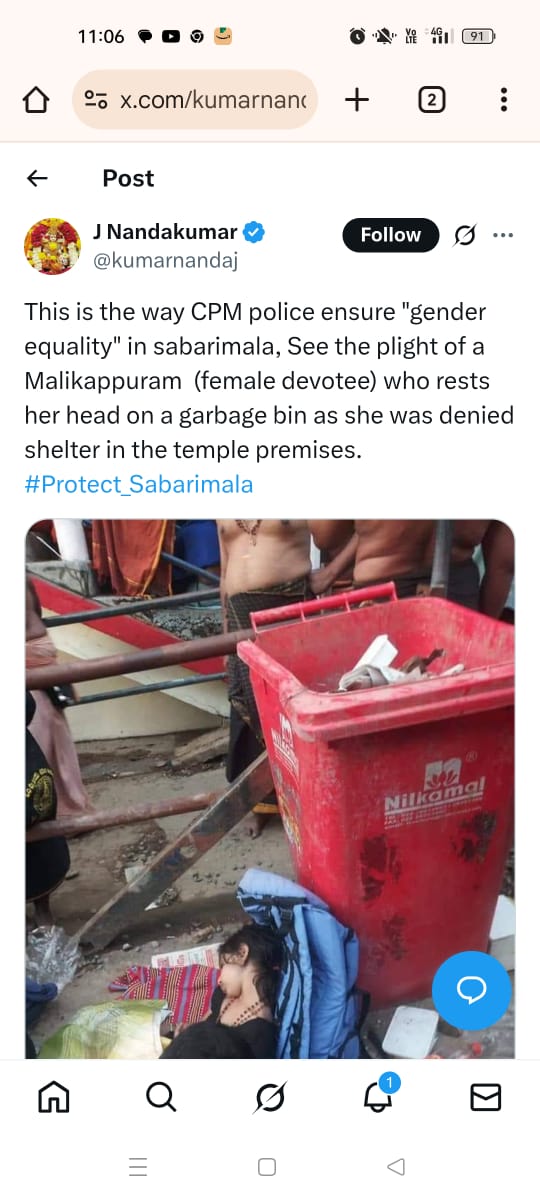
Task: Open the garbage bin photo in the post
Action: (270, 789)
